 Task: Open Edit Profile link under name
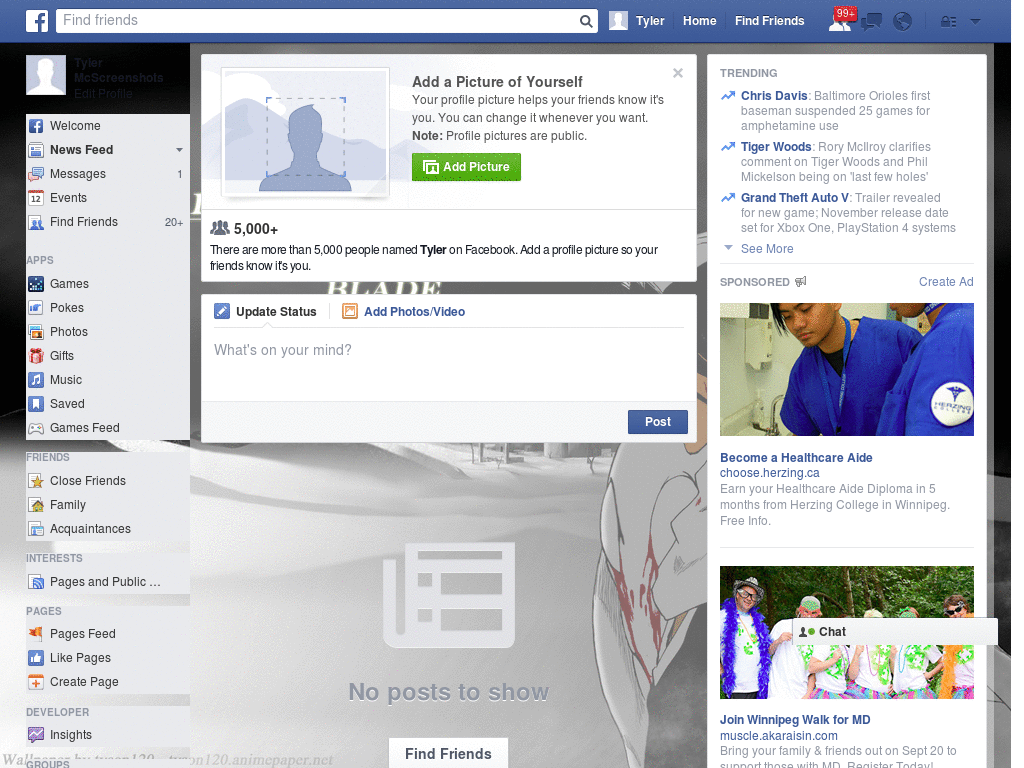pos(103,93)
